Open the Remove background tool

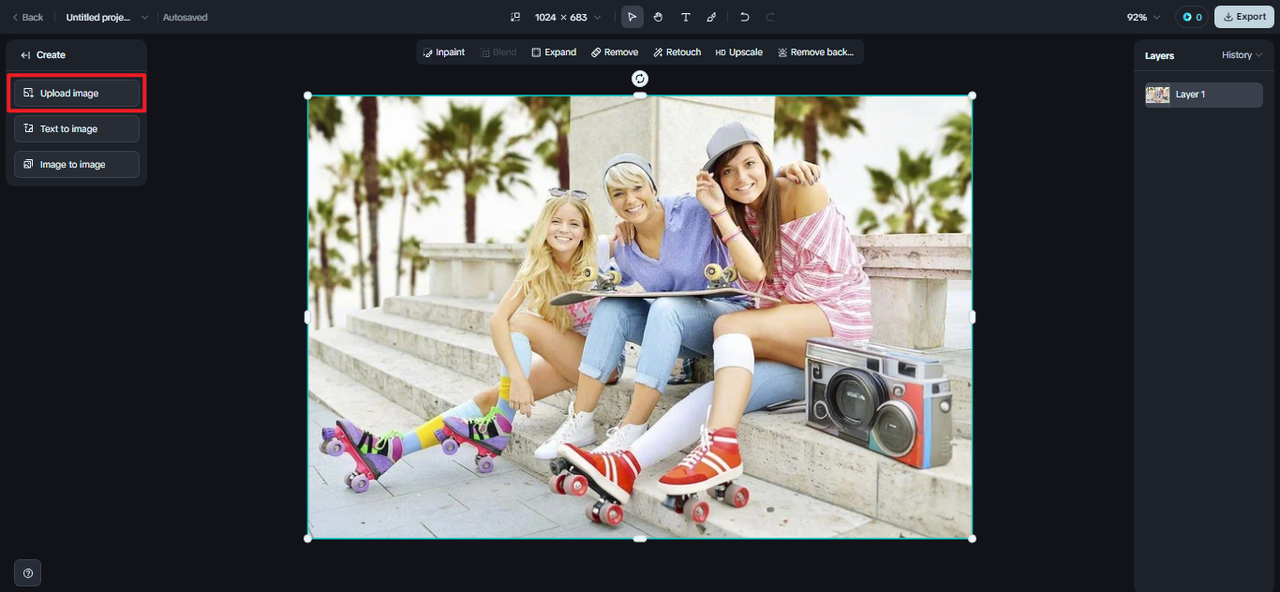(816, 52)
